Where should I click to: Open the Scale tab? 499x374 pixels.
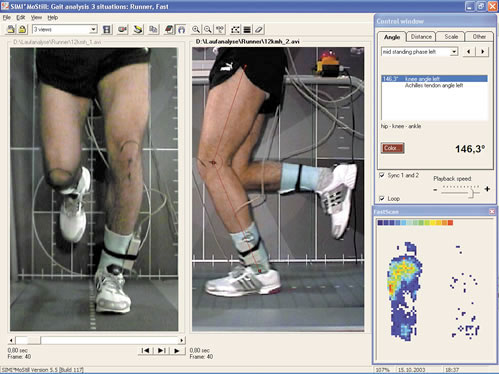451,37
